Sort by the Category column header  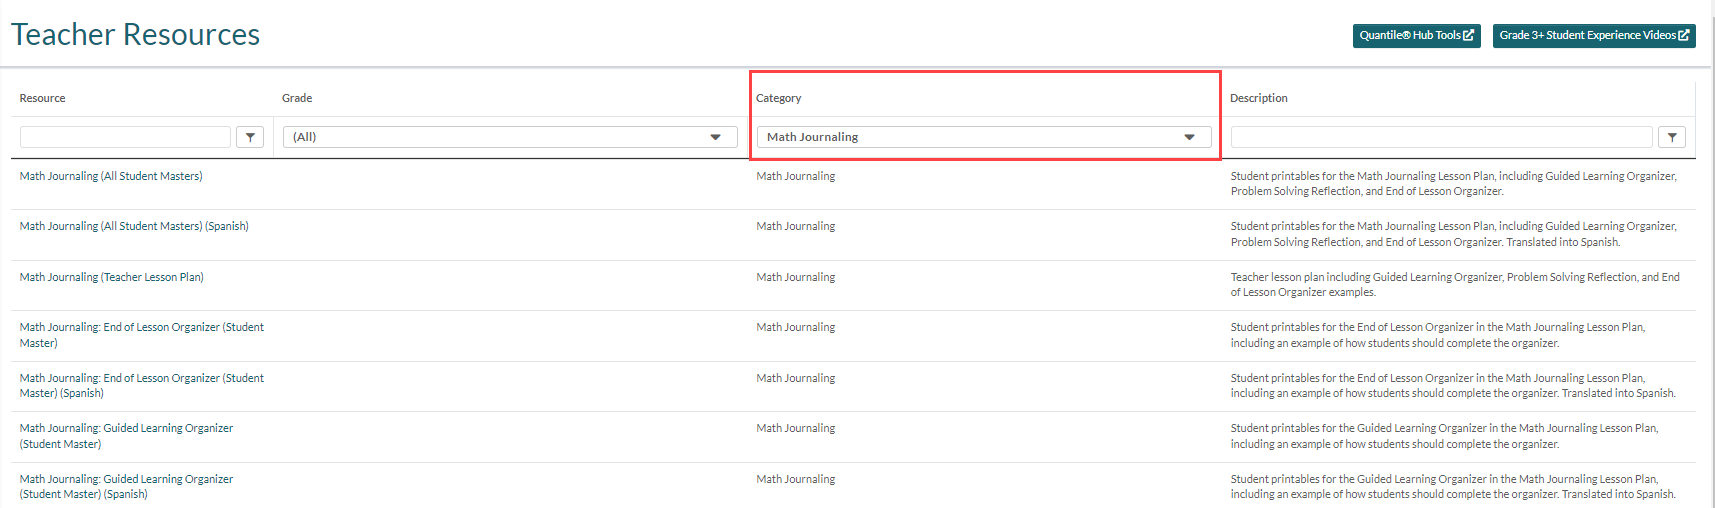779,98
